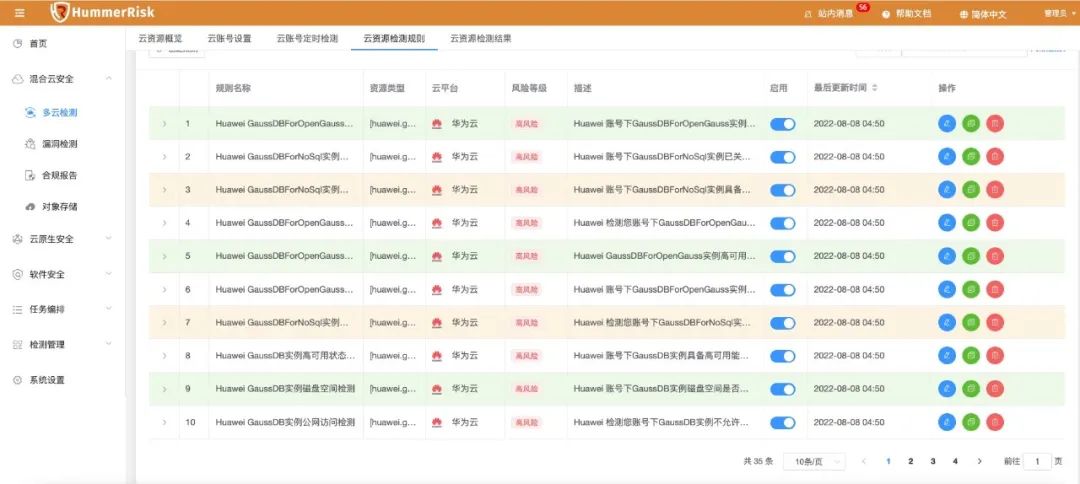The width and height of the screenshot is (1080, 484).
Task: Click blue edit icon in row 7
Action: coord(947,322)
